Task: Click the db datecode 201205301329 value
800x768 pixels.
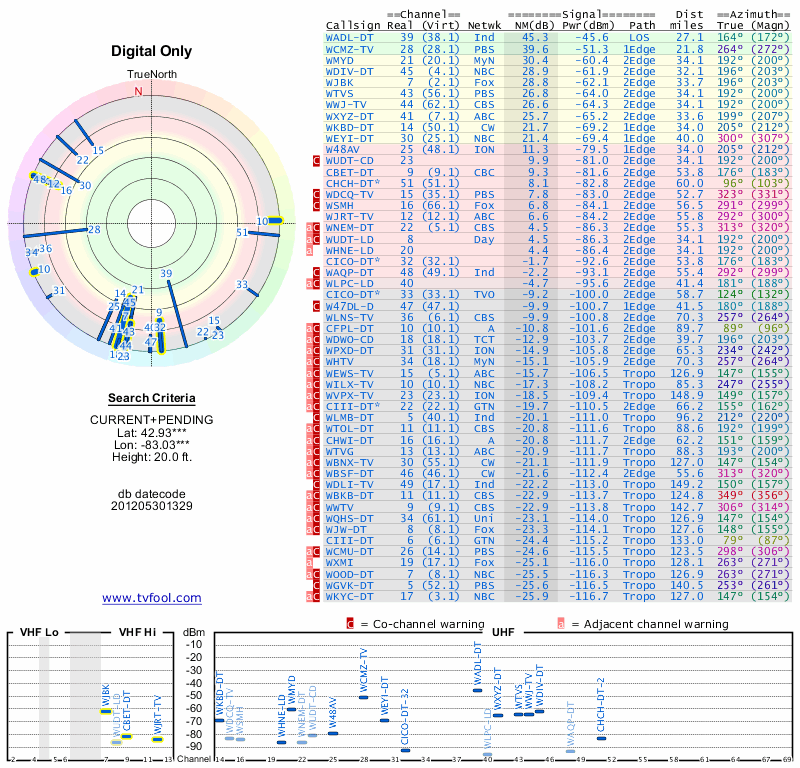Action: pos(152,506)
